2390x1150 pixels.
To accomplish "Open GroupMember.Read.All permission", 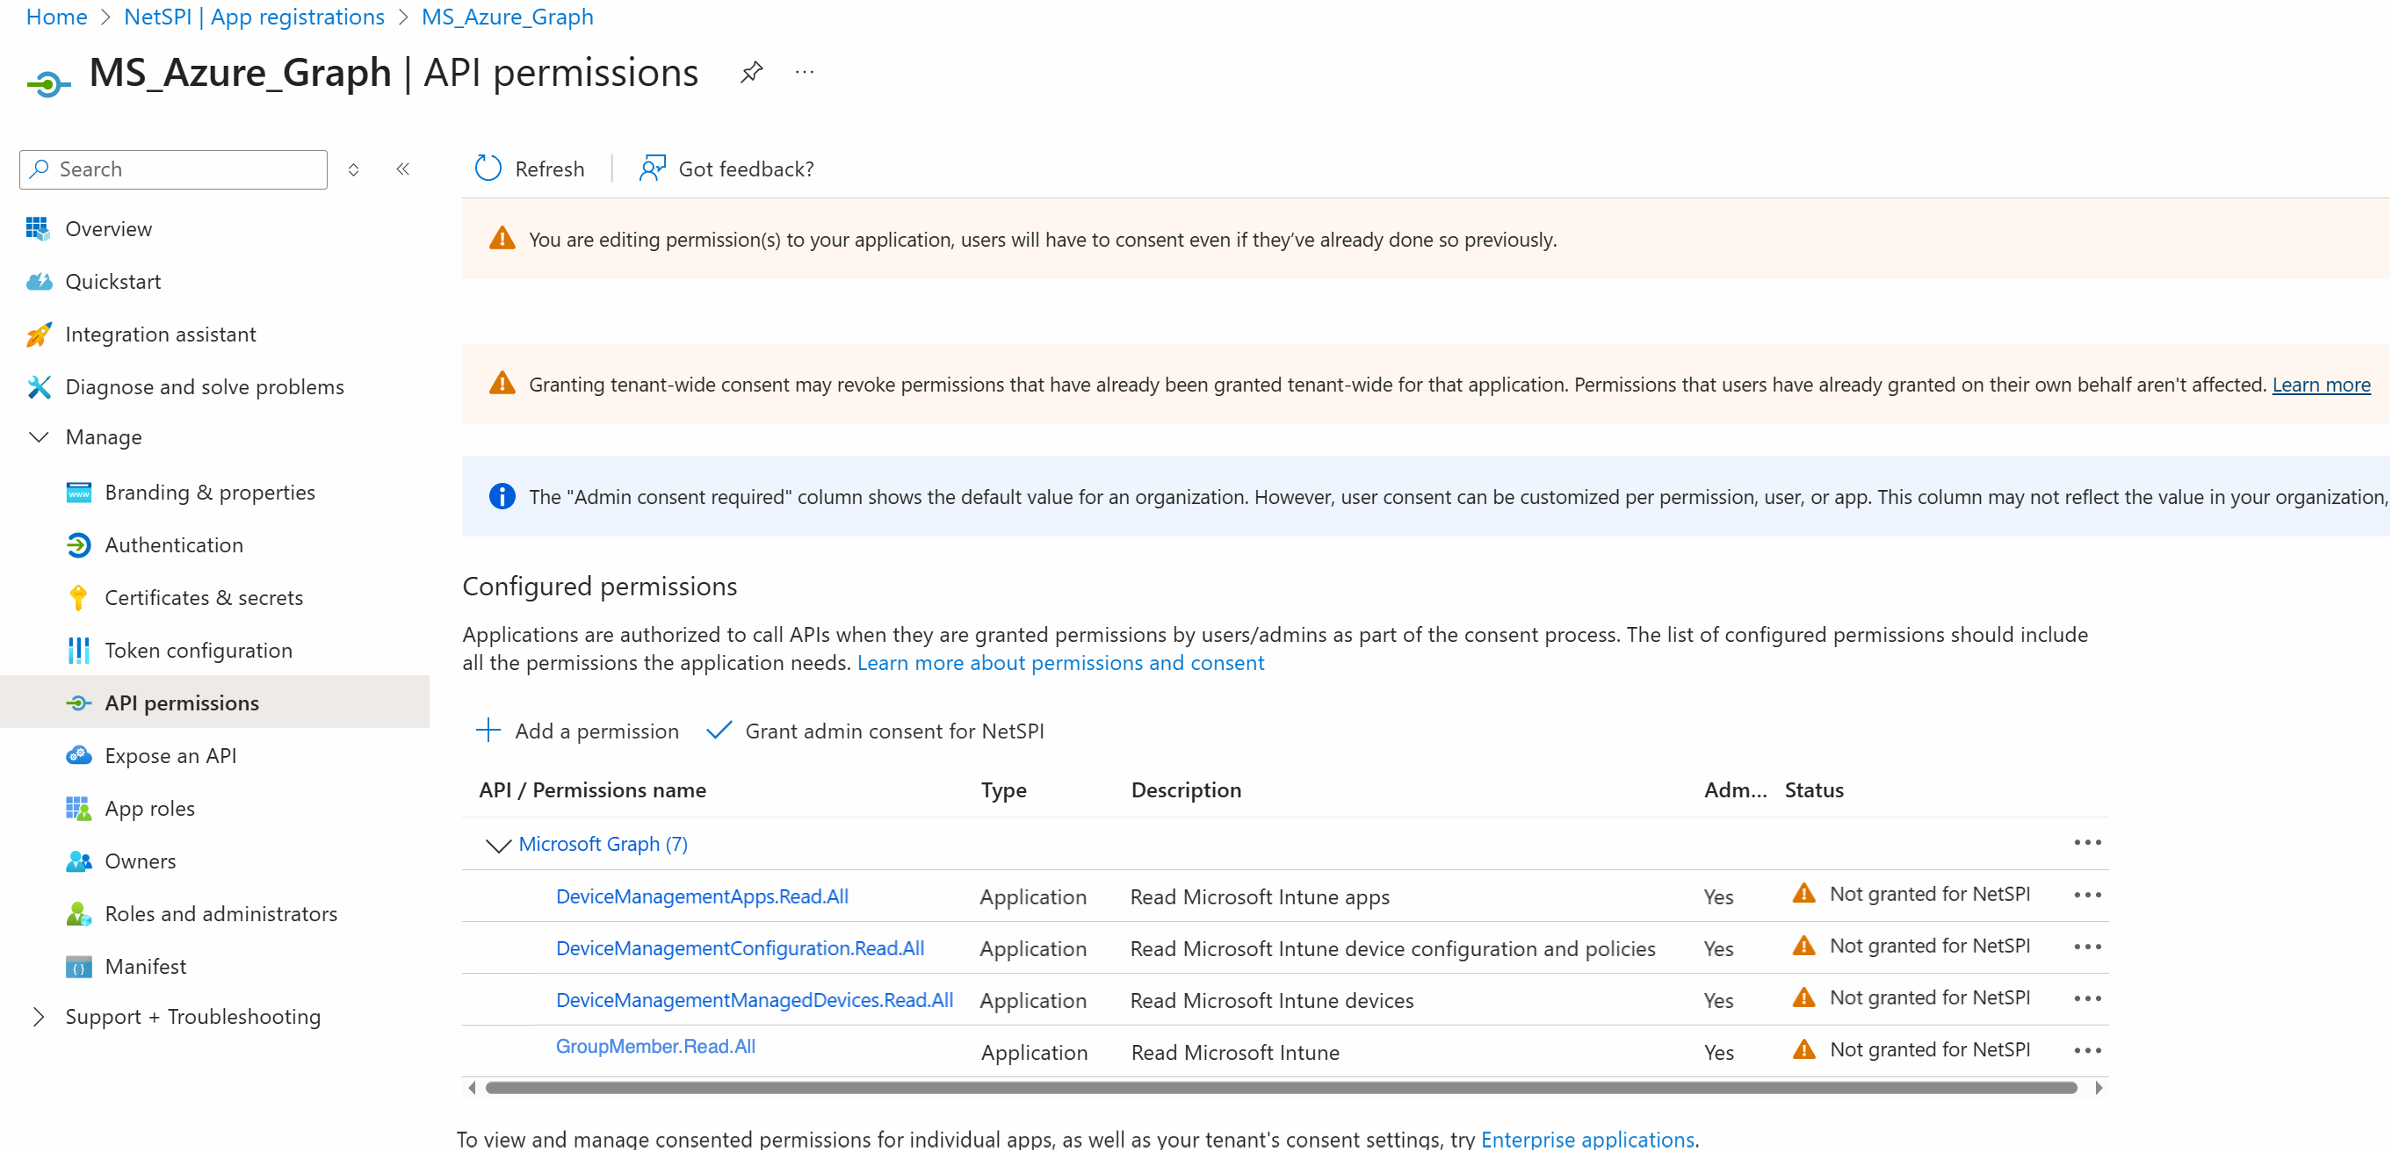I will (x=655, y=1046).
